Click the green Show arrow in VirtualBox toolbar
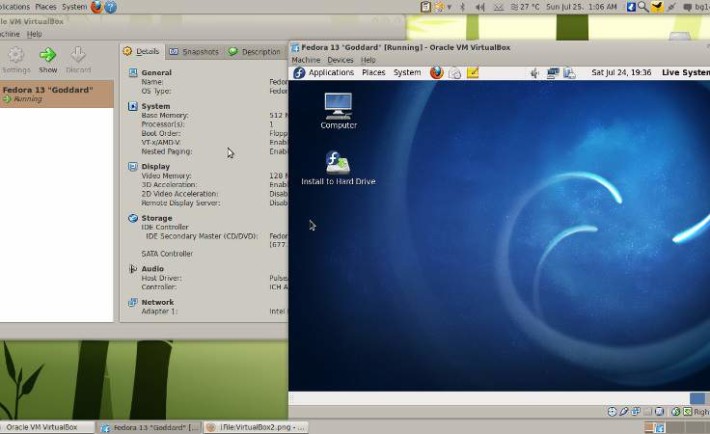Screen dimensions: 710x434 (x=48, y=55)
